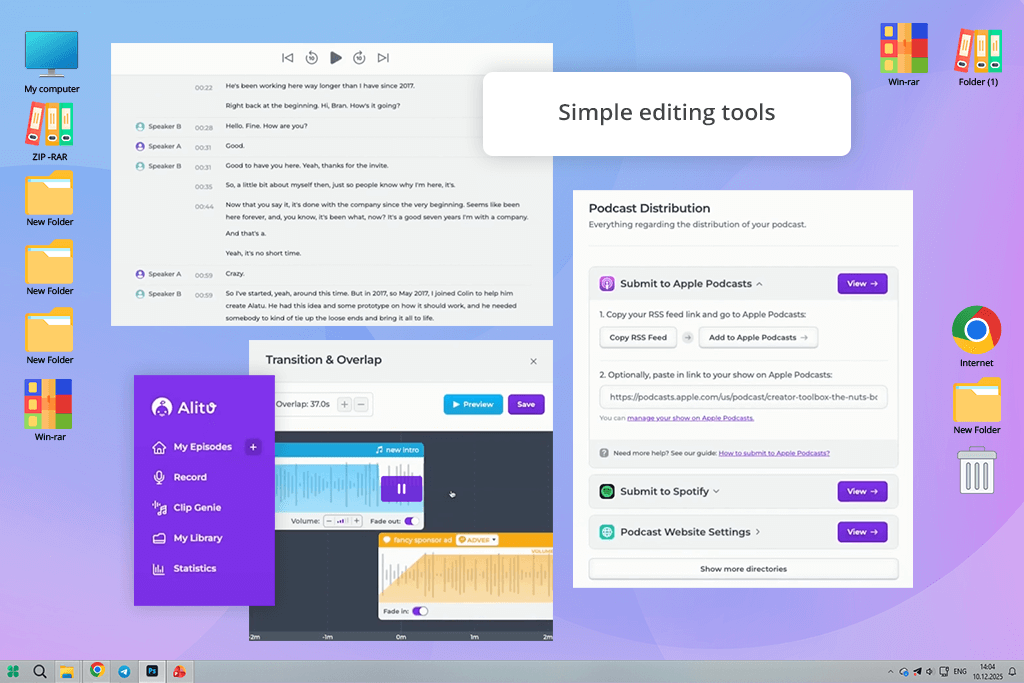Open Chrome from the taskbar
Image resolution: width=1024 pixels, height=683 pixels.
(97, 670)
